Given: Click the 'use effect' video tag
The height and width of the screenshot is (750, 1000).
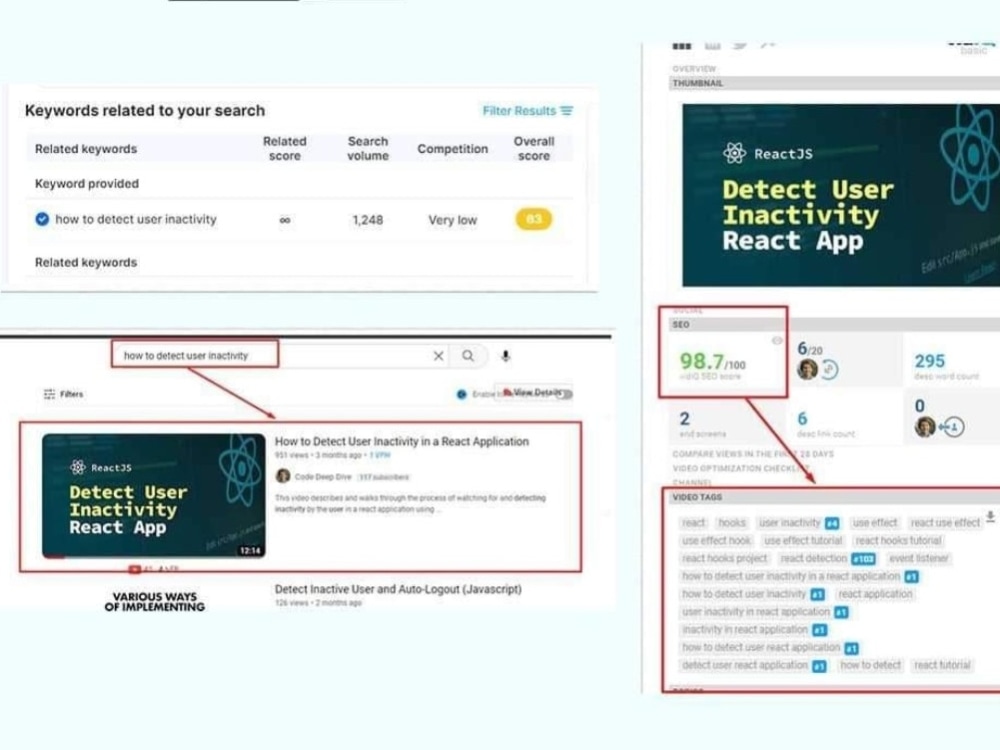Looking at the screenshot, I should point(875,523).
